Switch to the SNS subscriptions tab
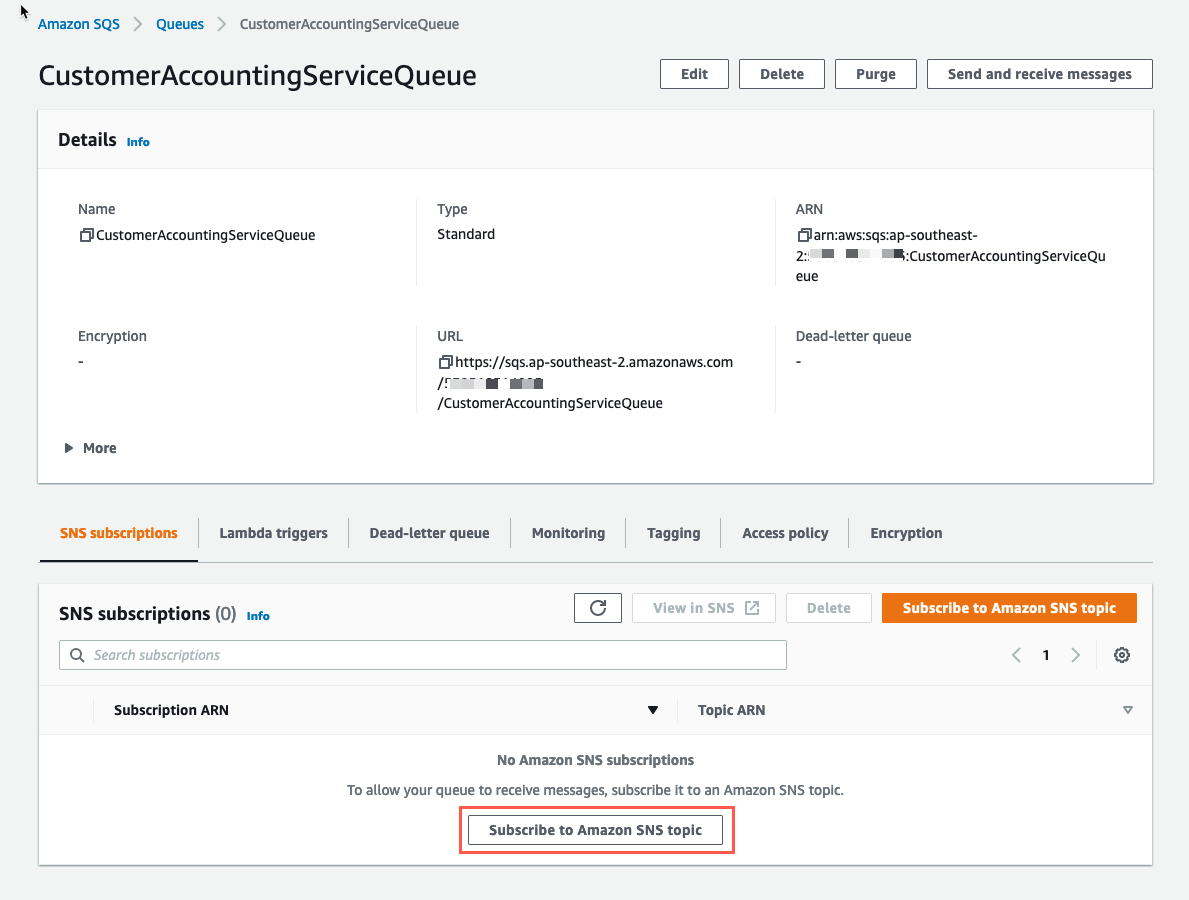Viewport: 1189px width, 900px height. (x=118, y=533)
